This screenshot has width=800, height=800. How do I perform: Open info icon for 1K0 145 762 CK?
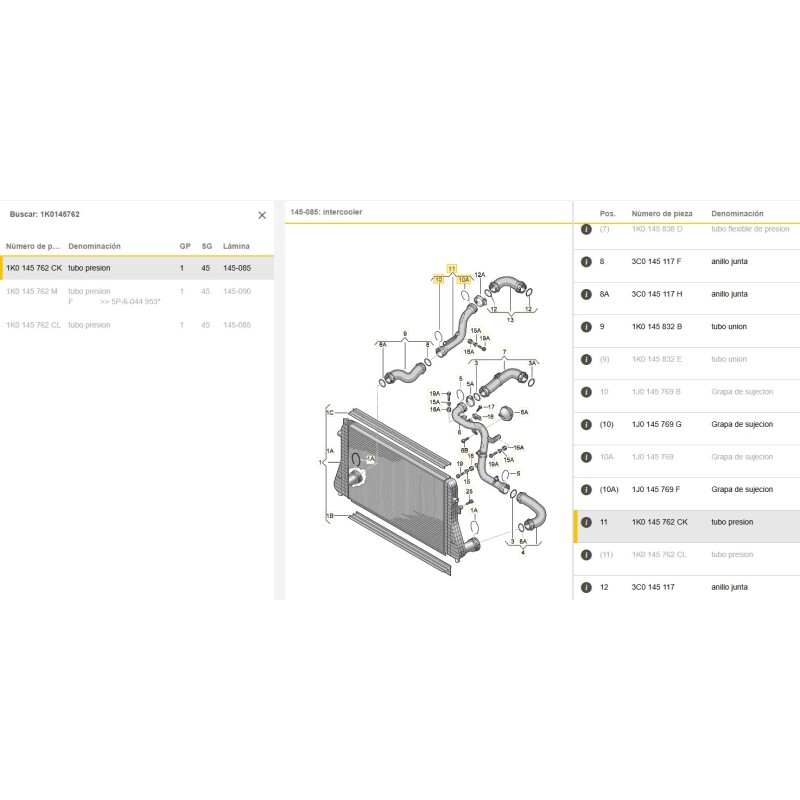586,522
